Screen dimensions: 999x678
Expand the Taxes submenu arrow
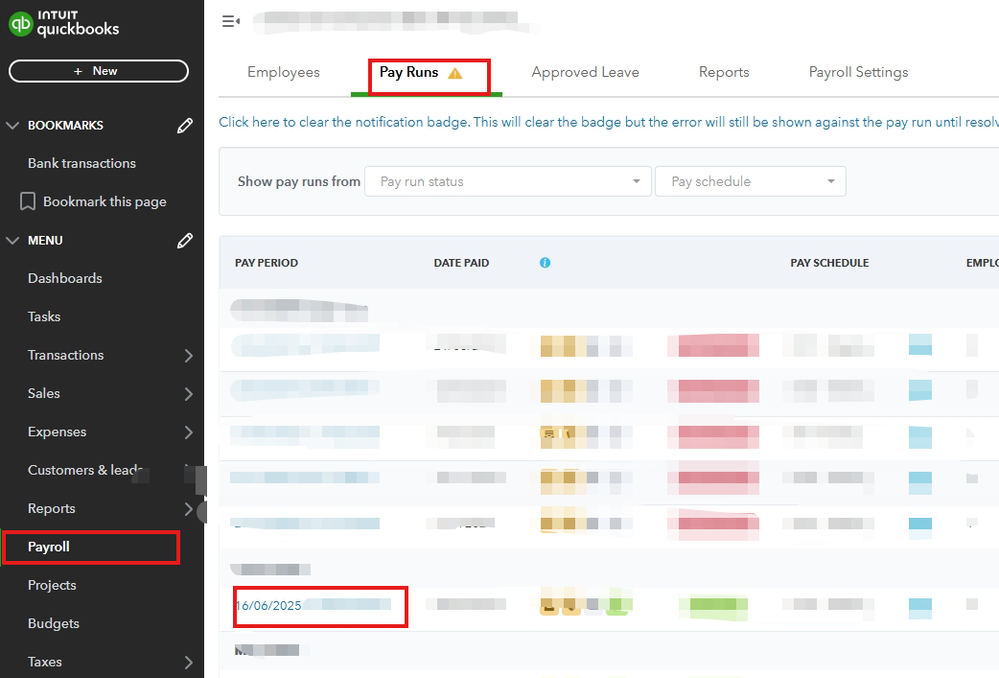click(189, 662)
